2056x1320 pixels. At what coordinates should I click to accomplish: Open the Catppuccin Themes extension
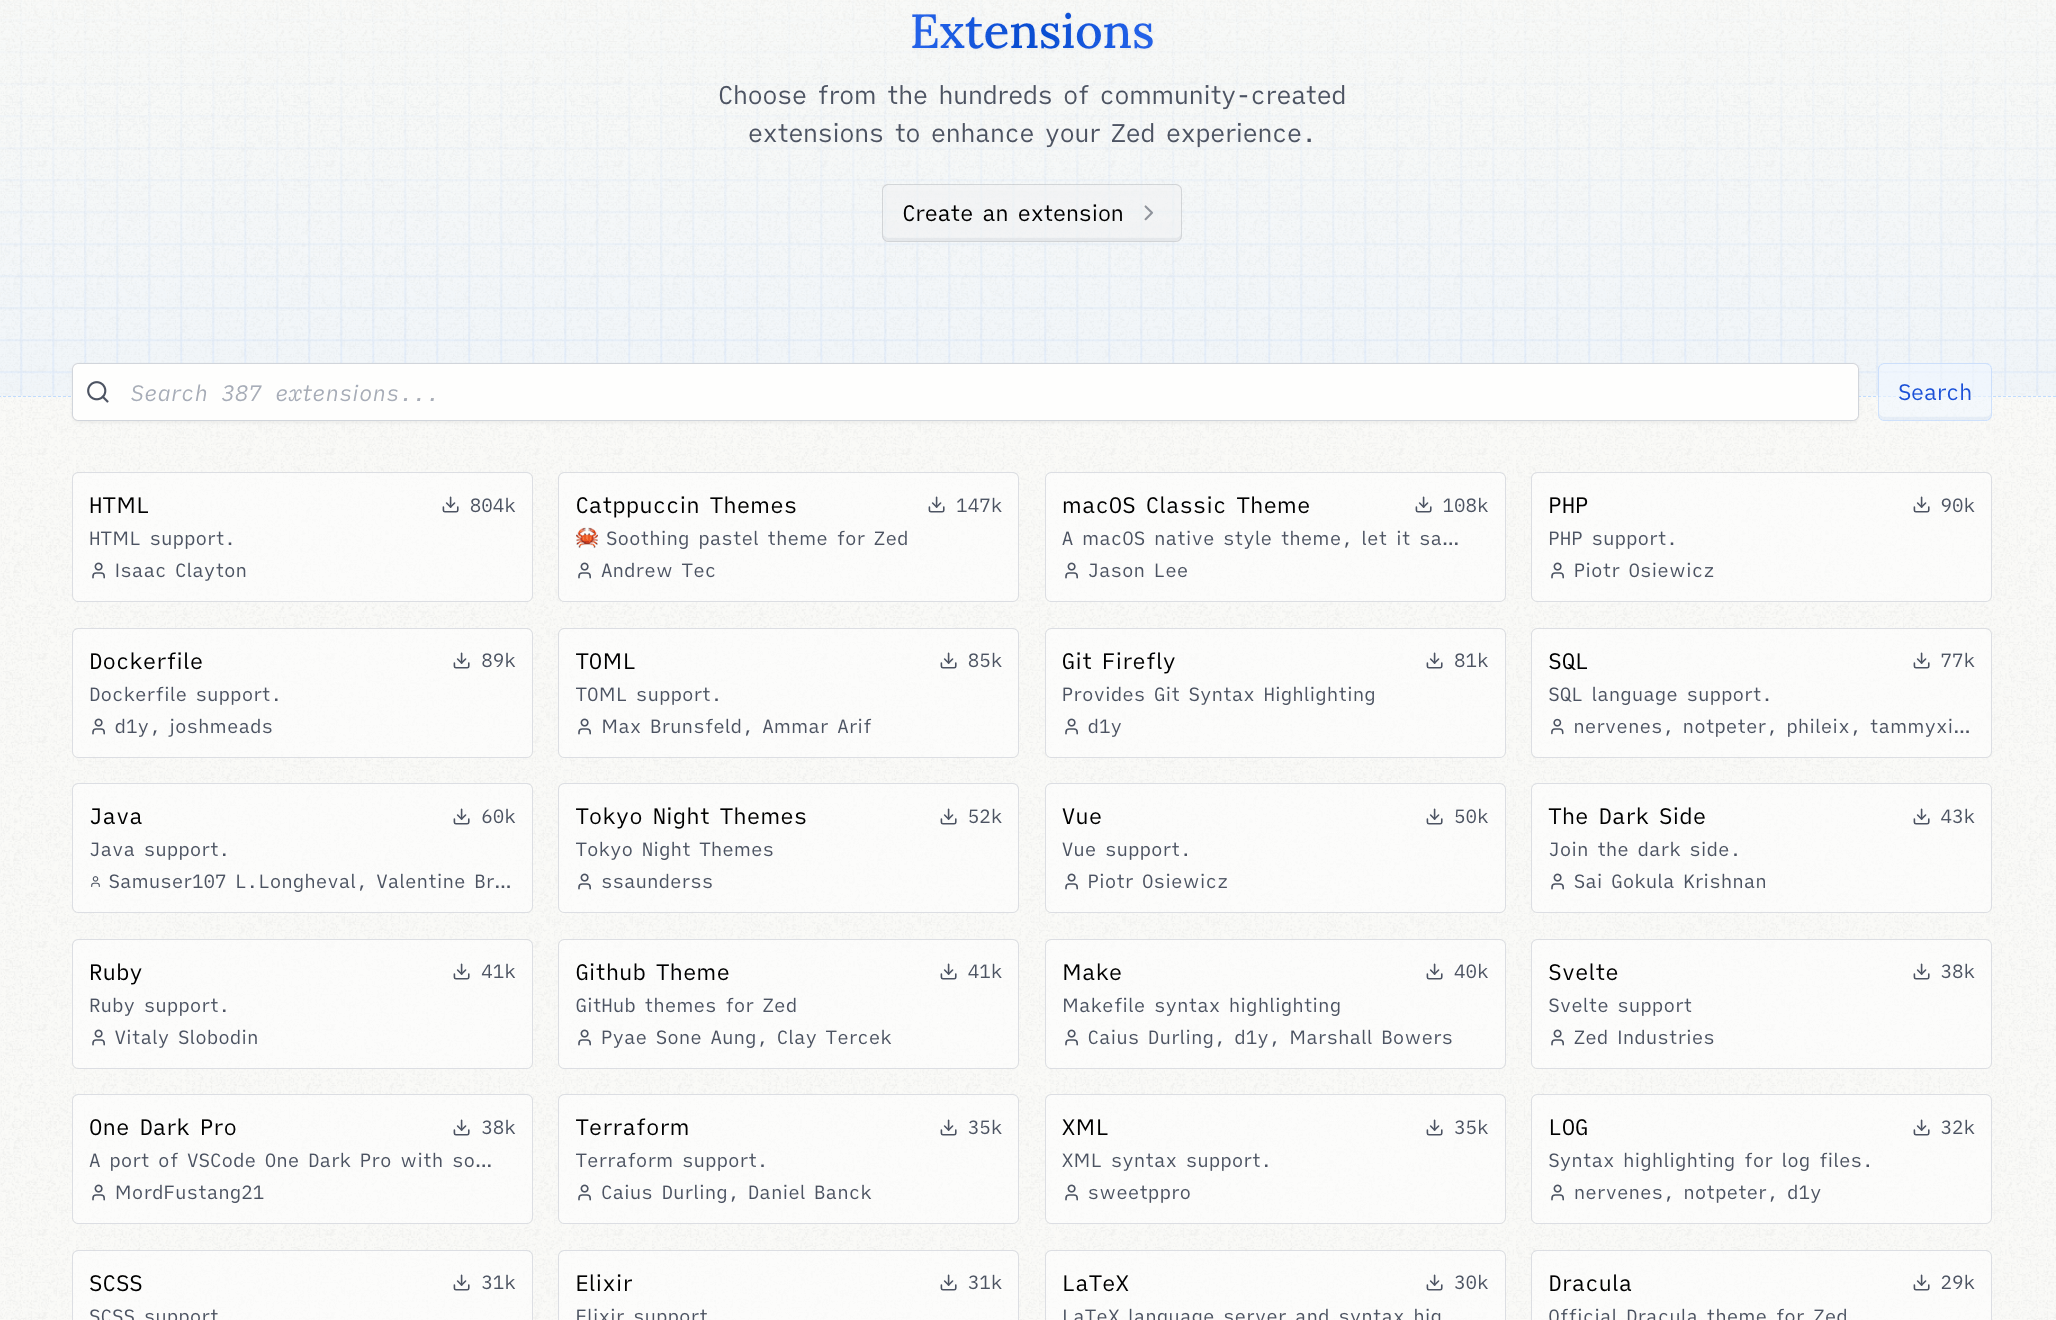tap(686, 506)
